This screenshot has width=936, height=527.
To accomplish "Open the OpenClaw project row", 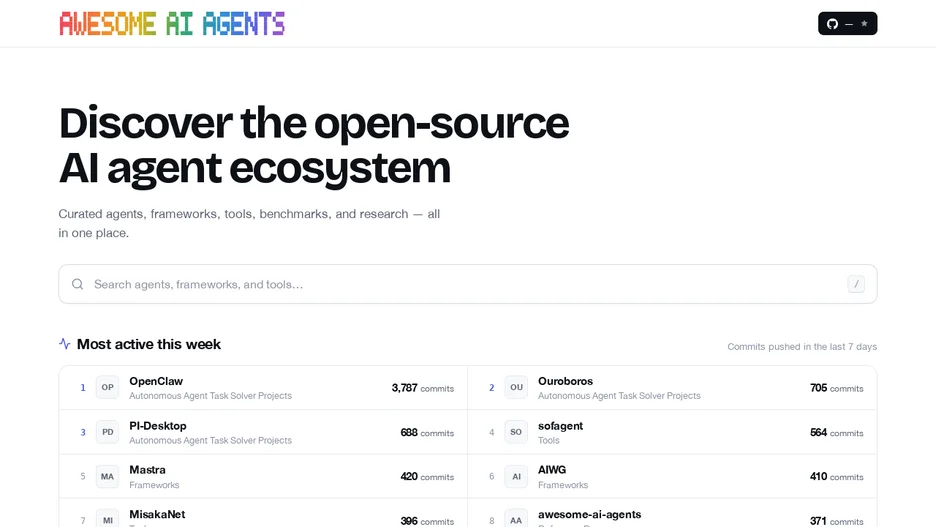I will point(263,388).
